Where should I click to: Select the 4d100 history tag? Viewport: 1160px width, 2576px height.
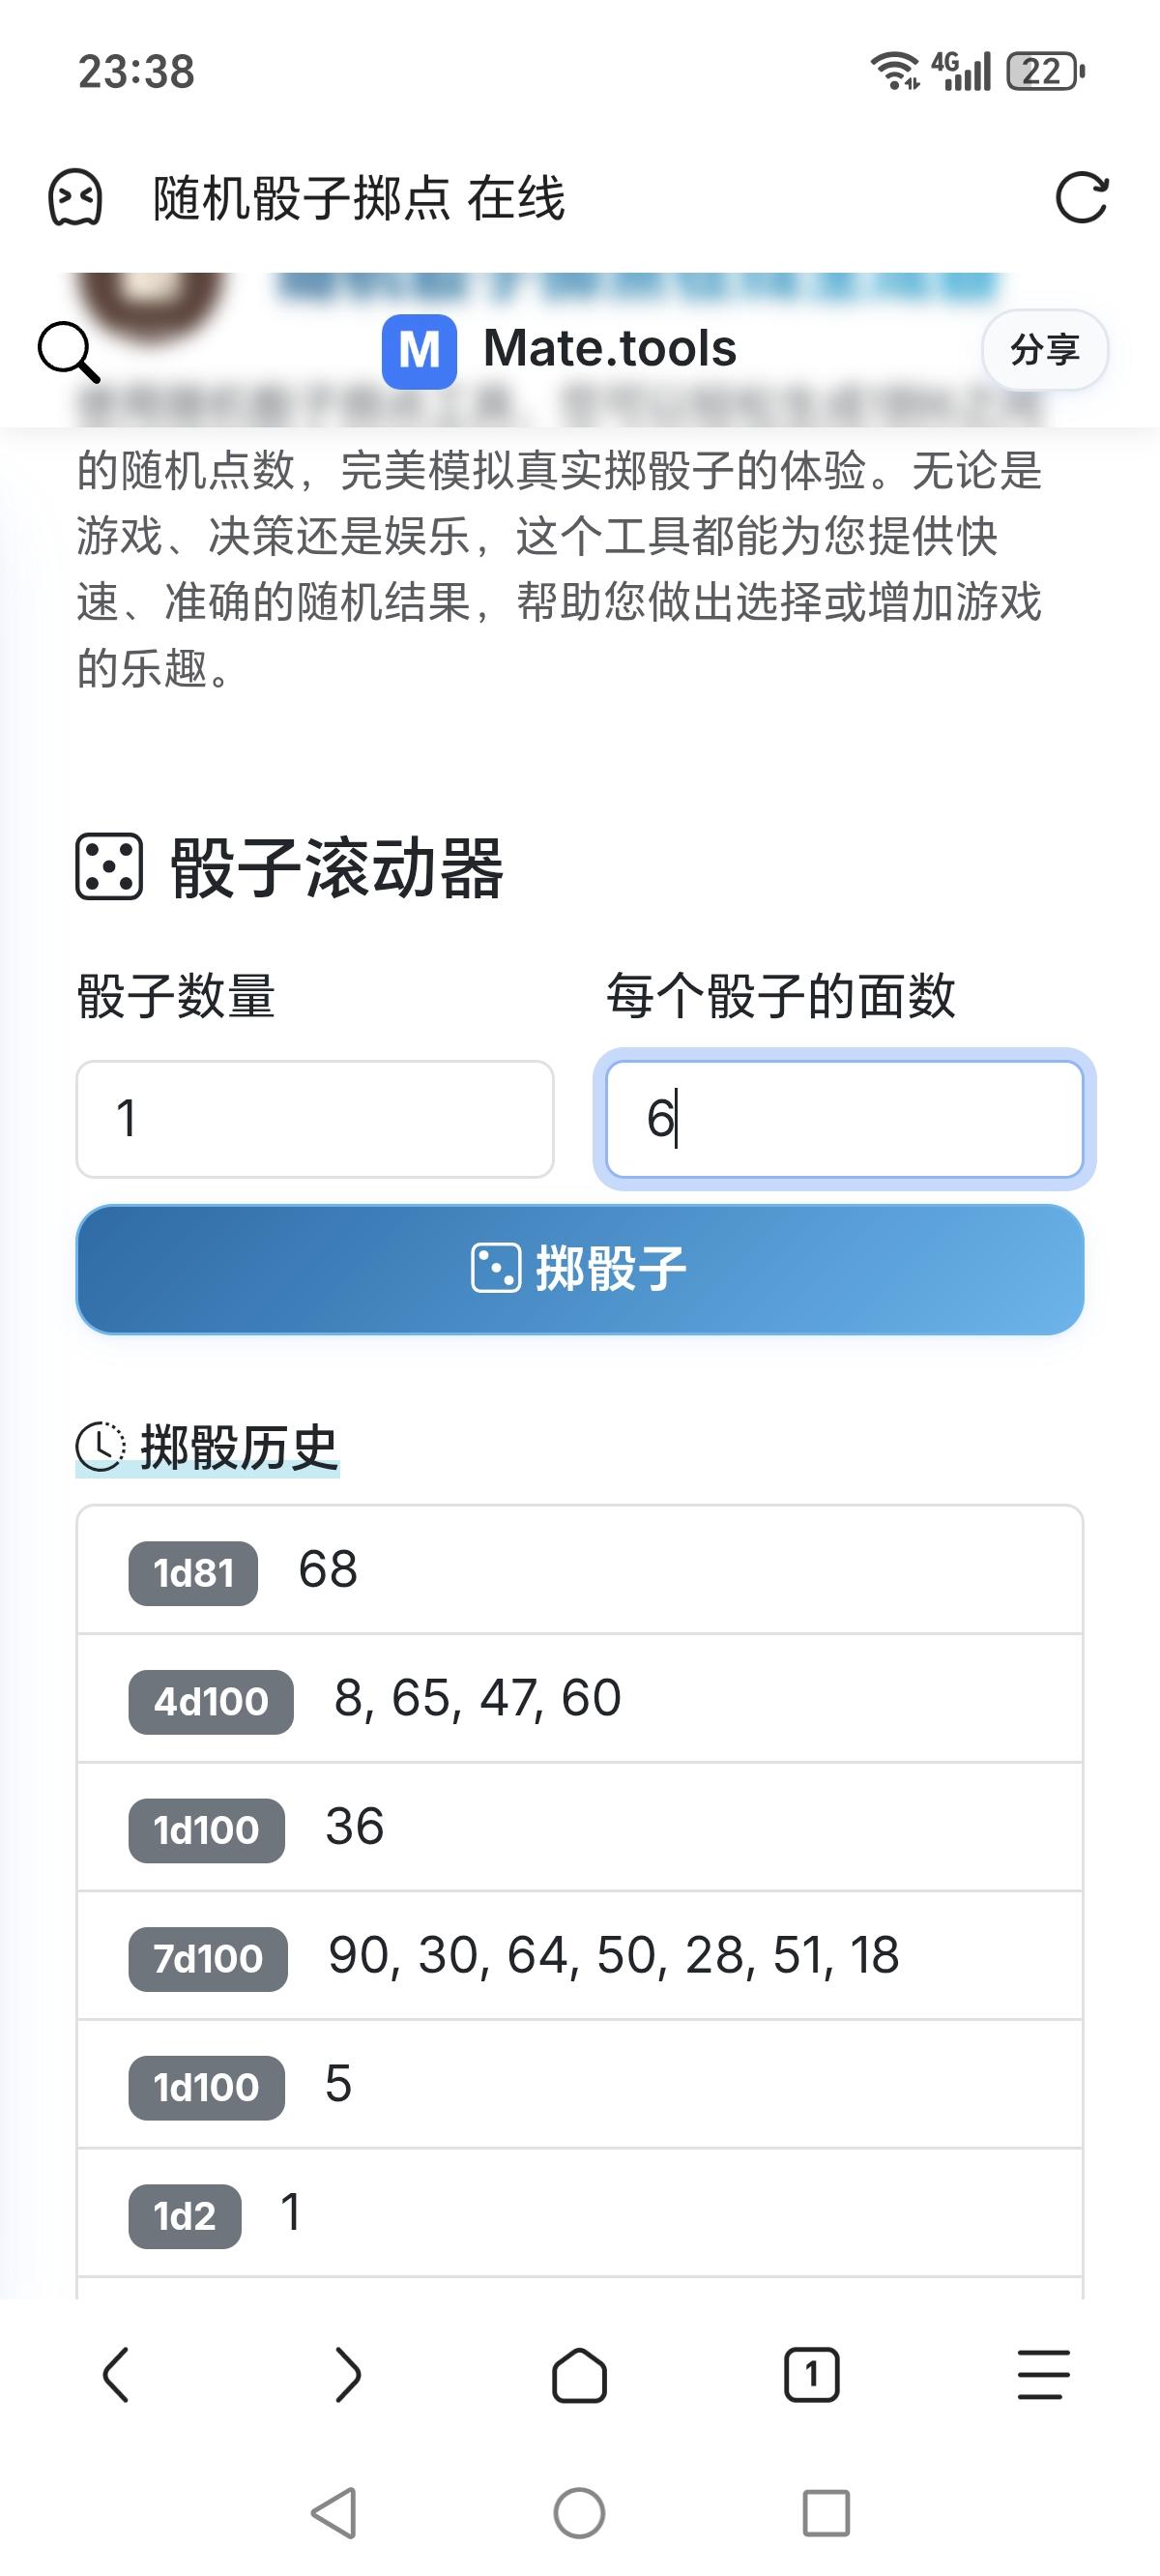211,1701
